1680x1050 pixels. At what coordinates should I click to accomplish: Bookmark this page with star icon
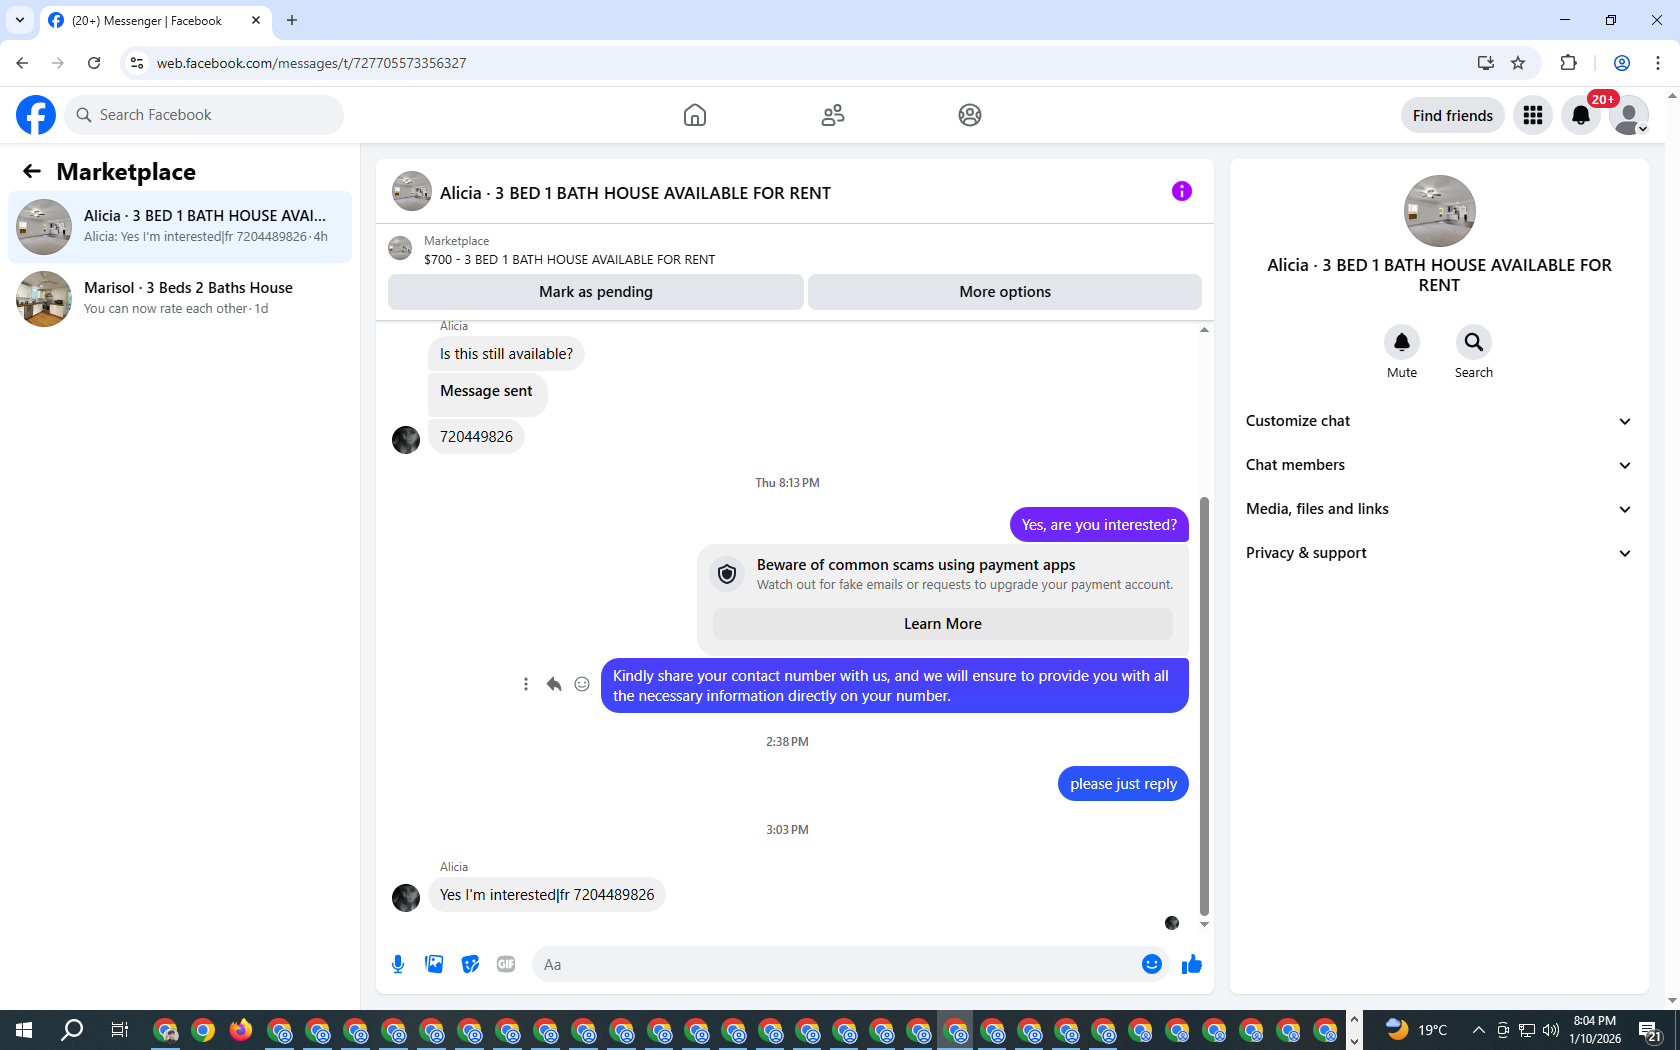click(1518, 63)
